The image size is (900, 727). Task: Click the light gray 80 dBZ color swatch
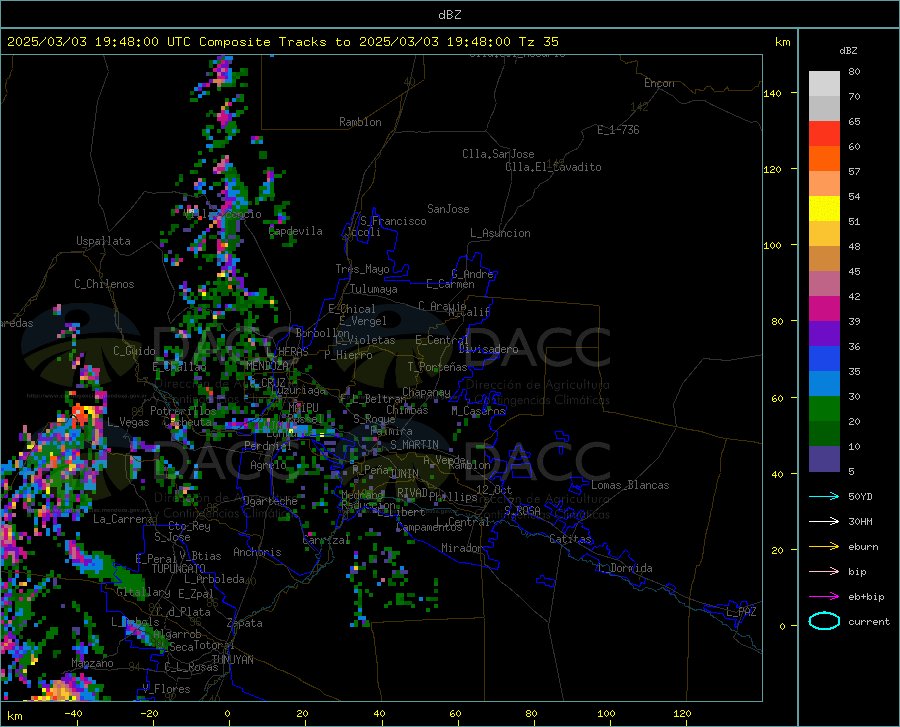coord(824,84)
